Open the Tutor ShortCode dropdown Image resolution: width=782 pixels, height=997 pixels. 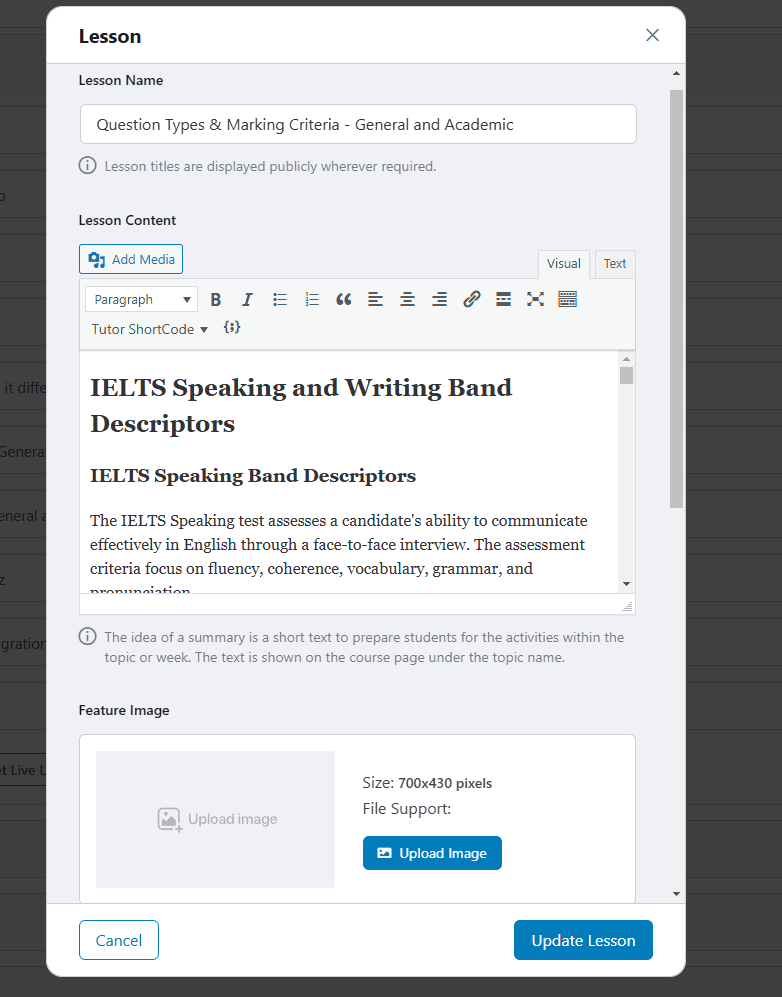click(x=149, y=329)
